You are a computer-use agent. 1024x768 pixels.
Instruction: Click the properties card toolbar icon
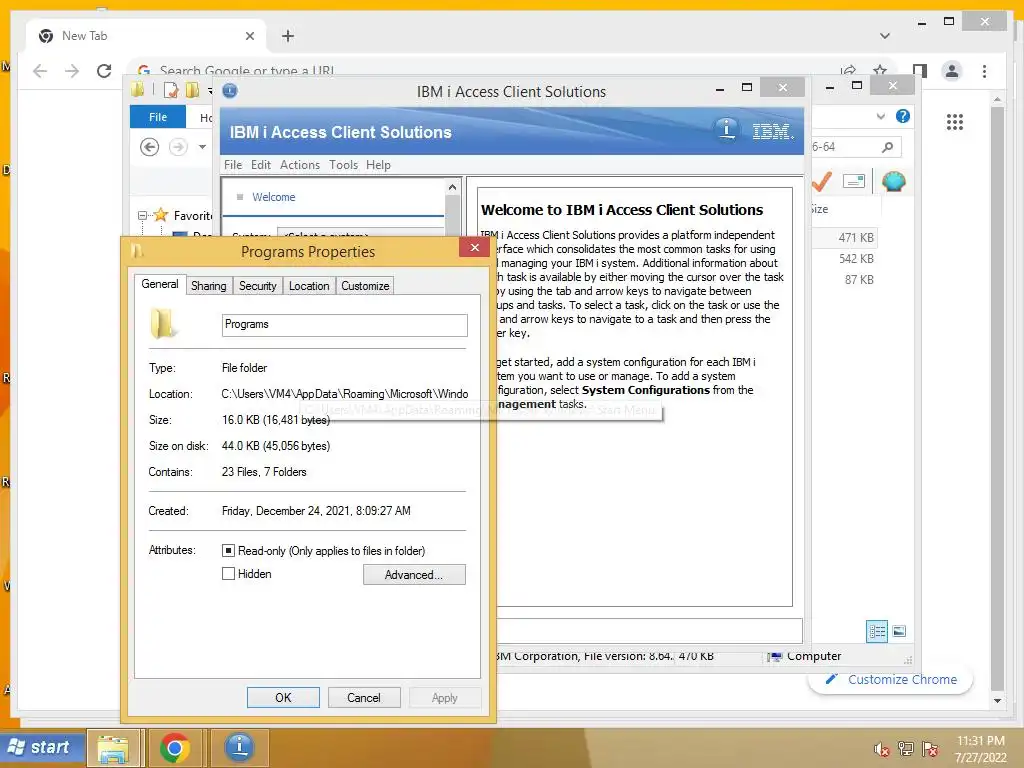854,181
